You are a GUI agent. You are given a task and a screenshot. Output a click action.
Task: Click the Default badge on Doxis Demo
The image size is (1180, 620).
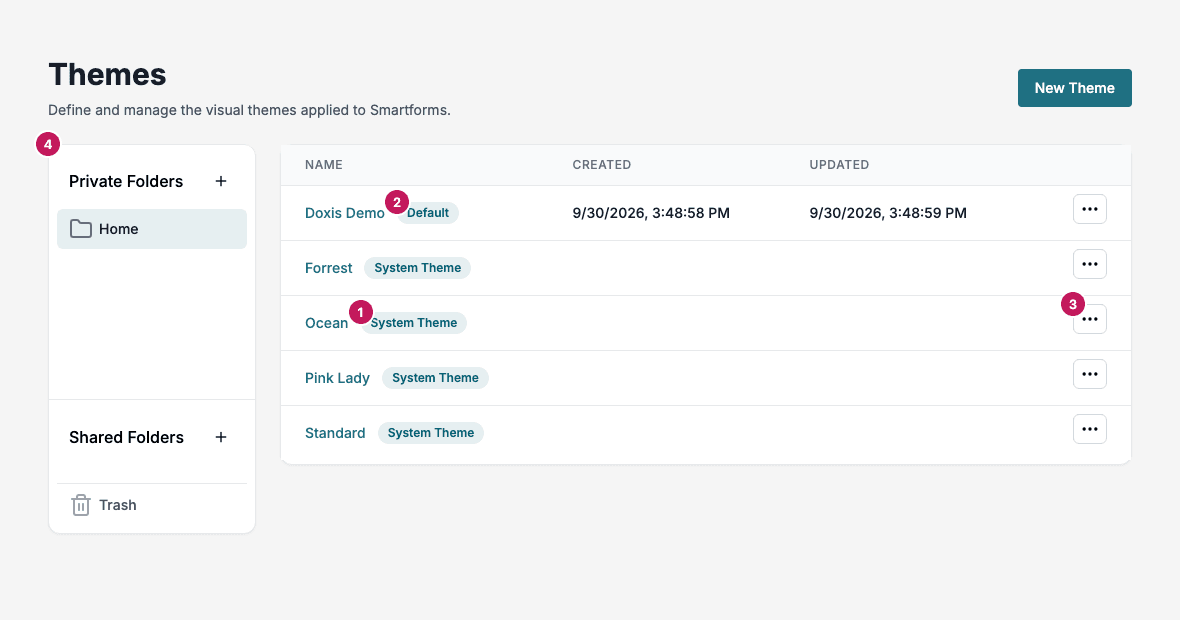pyautogui.click(x=427, y=213)
